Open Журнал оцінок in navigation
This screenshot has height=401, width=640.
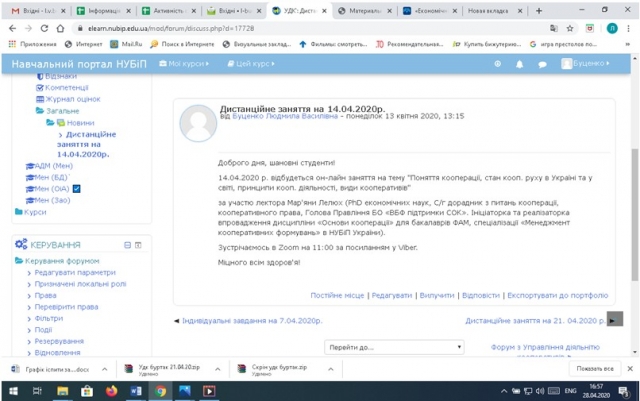coord(73,99)
